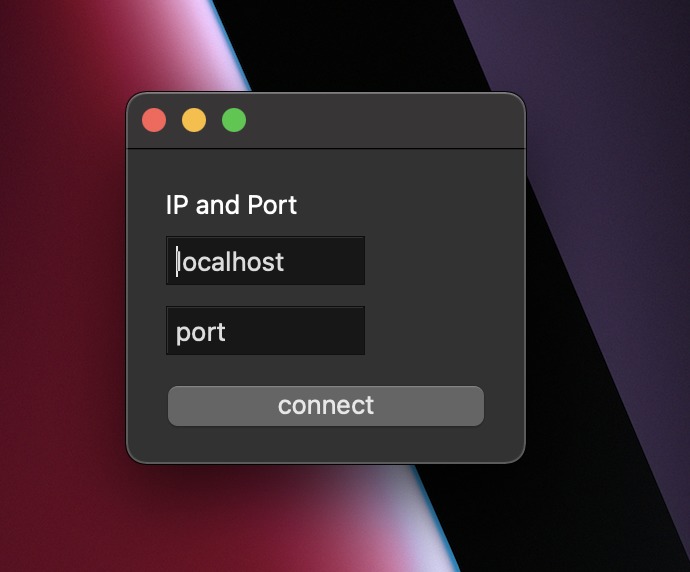
Task: Click the connect button
Action: [x=326, y=406]
